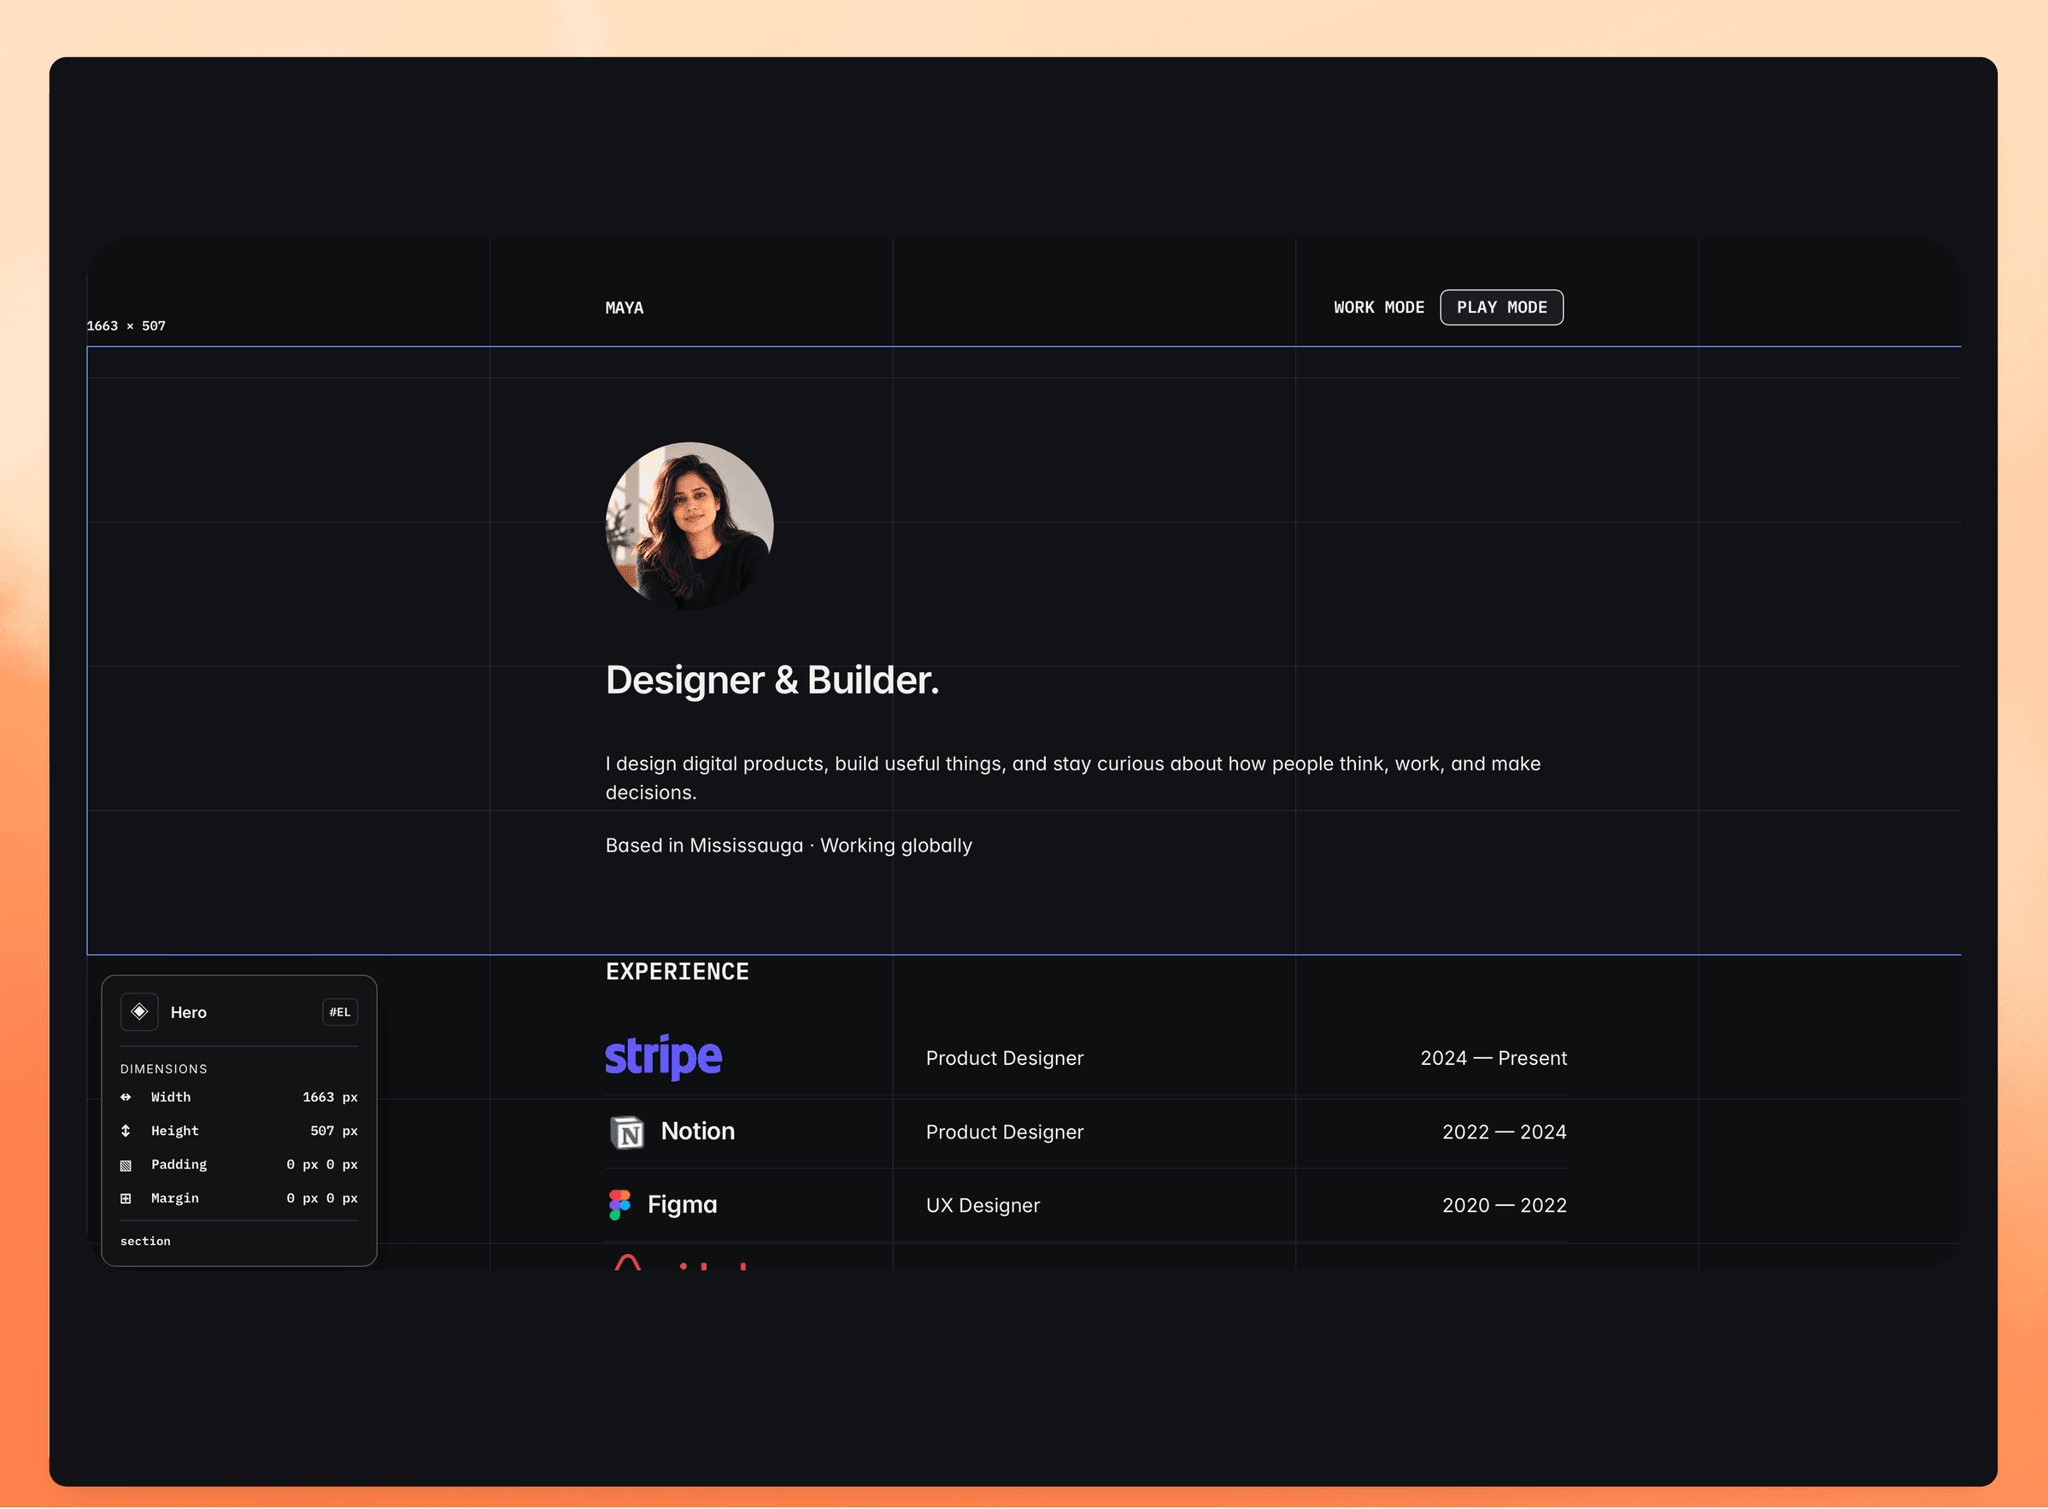The width and height of the screenshot is (2048, 1509).
Task: Click the Height arrows icon
Action: pyautogui.click(x=126, y=1131)
